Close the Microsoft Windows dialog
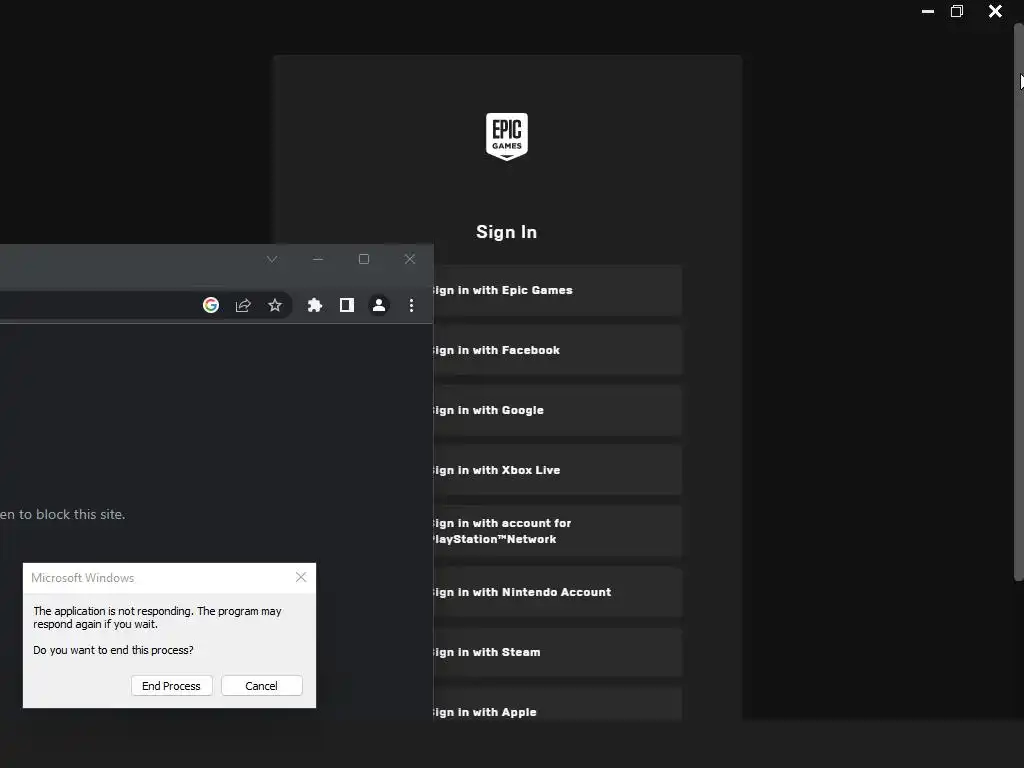Image resolution: width=1024 pixels, height=768 pixels. click(301, 577)
